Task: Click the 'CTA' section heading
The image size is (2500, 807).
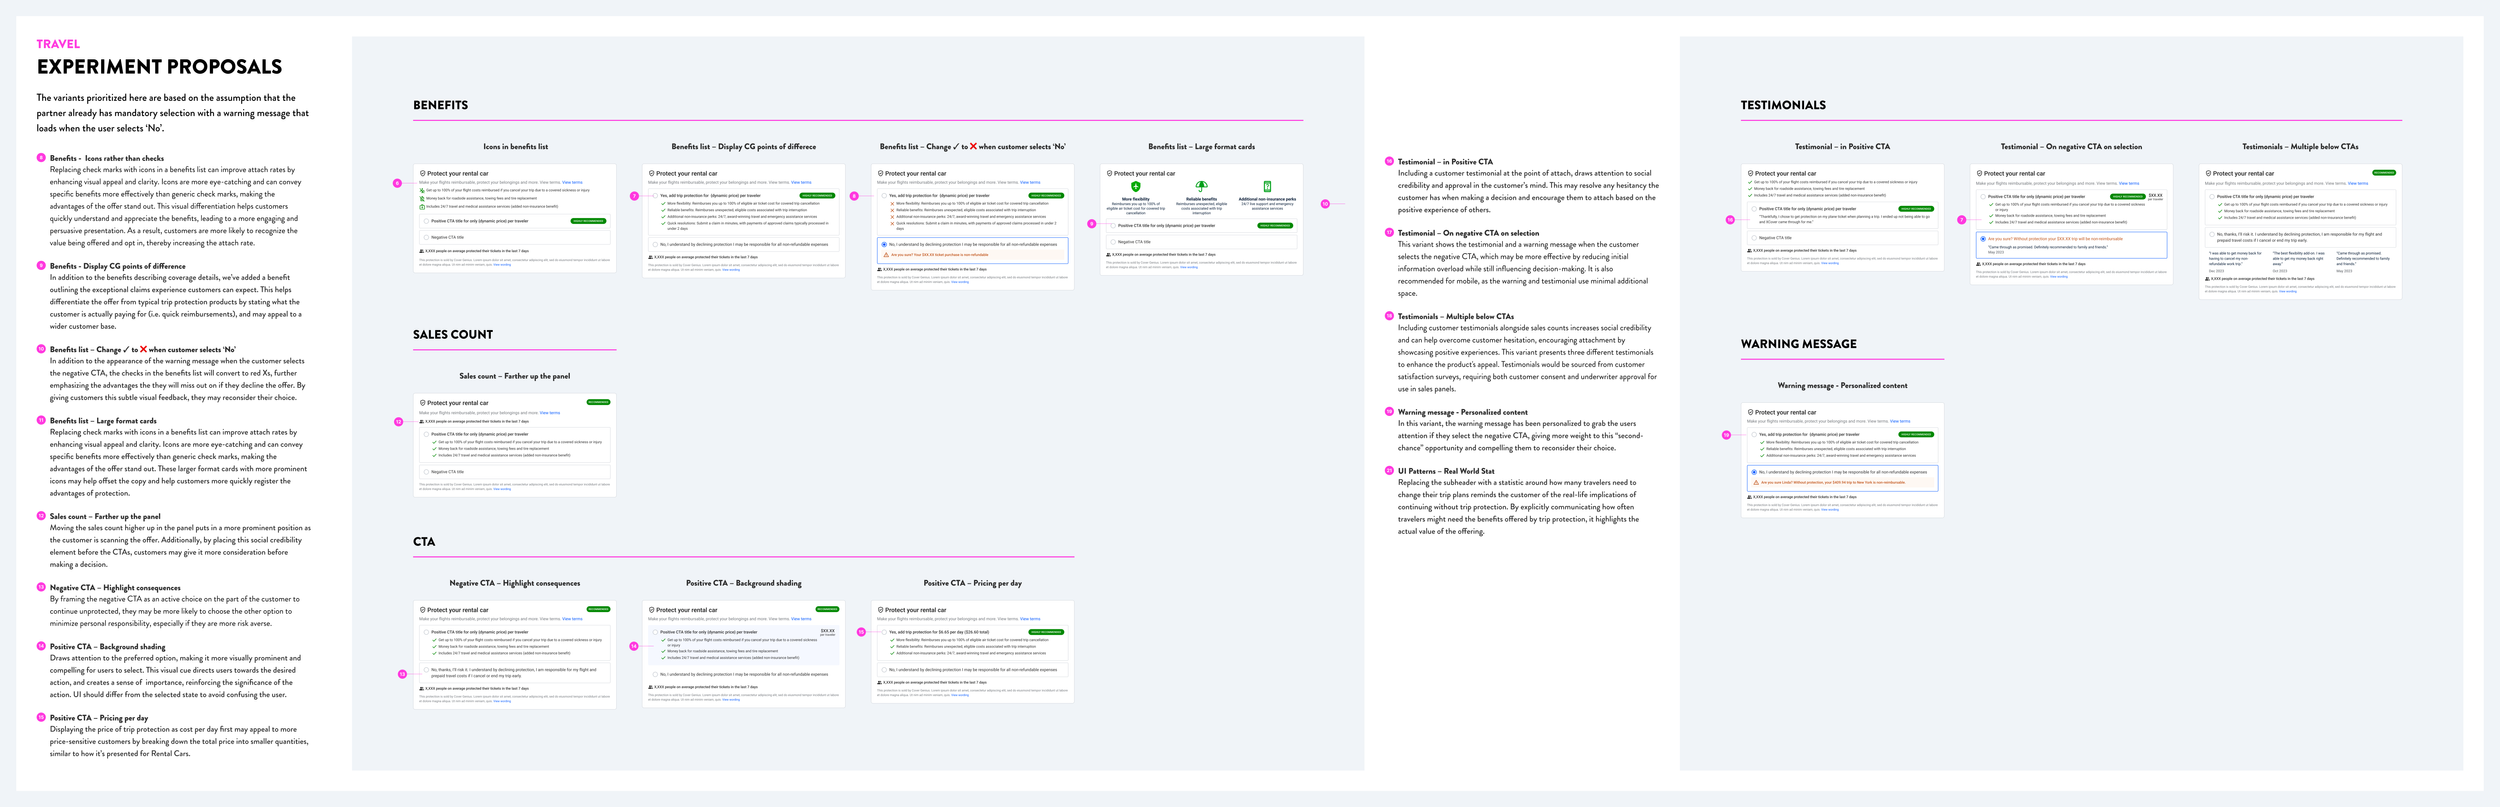Action: 424,542
